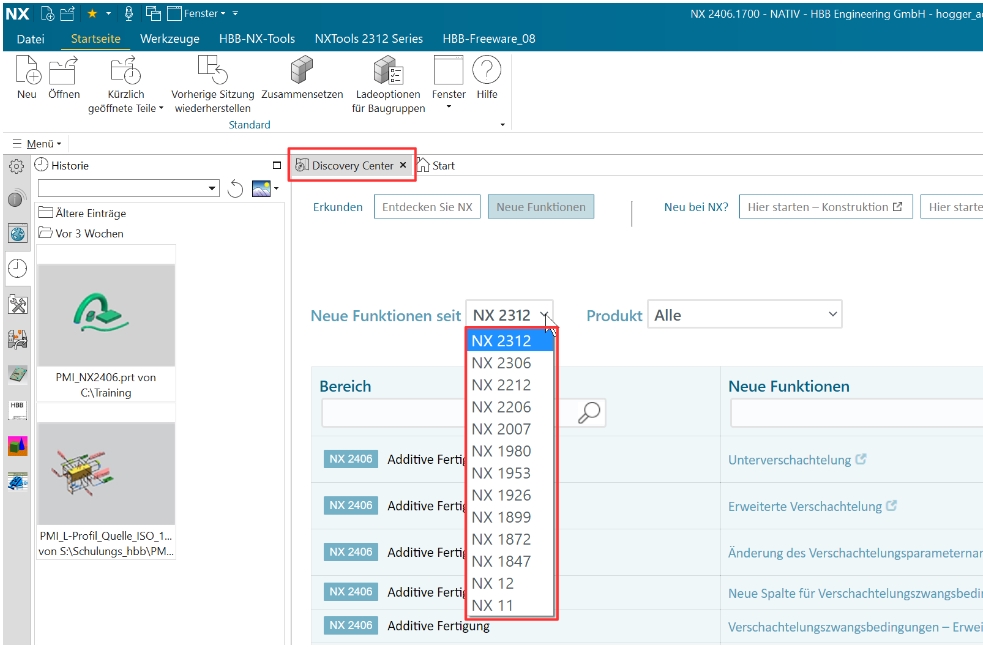Open PMI_L-Profil_Quelle_ISO thumbnail

[x=106, y=473]
